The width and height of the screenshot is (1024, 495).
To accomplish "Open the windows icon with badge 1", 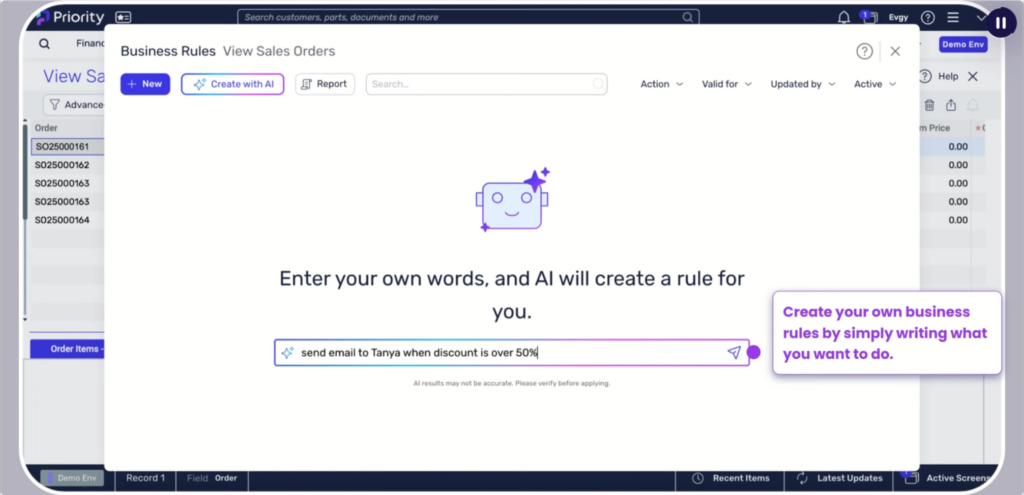I will coord(869,17).
